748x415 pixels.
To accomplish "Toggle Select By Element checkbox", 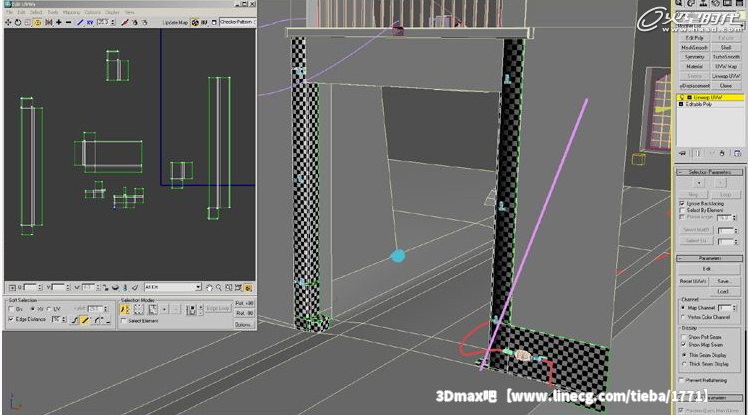I will coord(682,210).
